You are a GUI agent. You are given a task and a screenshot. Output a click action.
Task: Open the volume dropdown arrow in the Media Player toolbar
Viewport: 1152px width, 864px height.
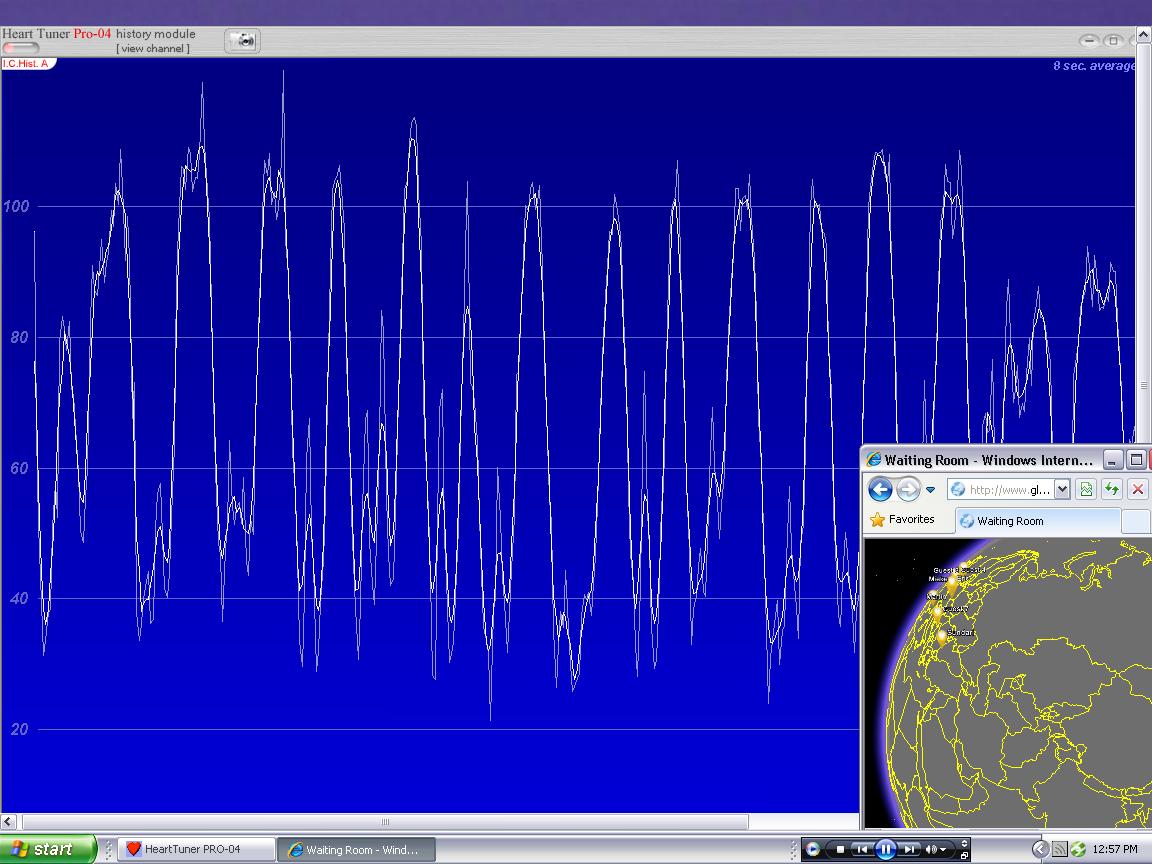943,850
